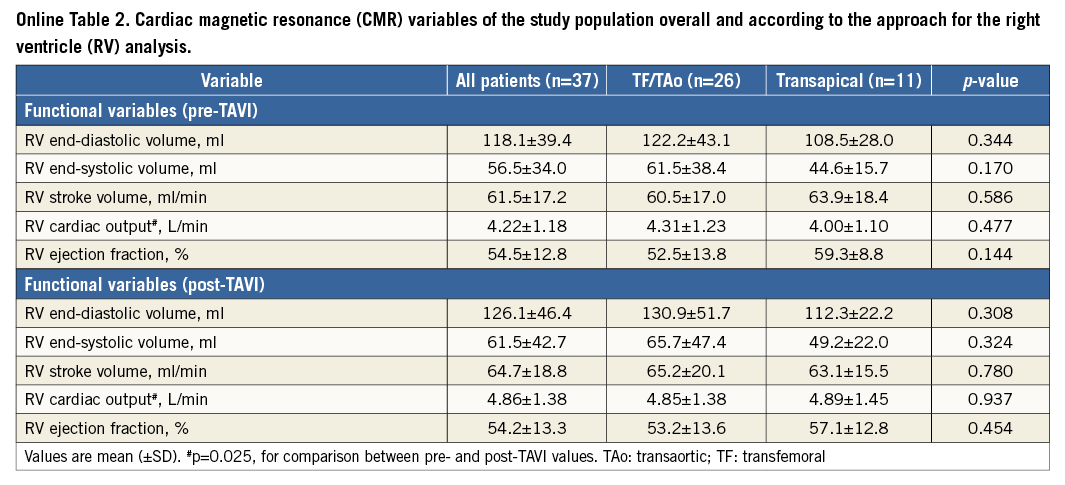Select the 118.1±39.4 cell
The height and width of the screenshot is (485, 1065).
point(526,139)
